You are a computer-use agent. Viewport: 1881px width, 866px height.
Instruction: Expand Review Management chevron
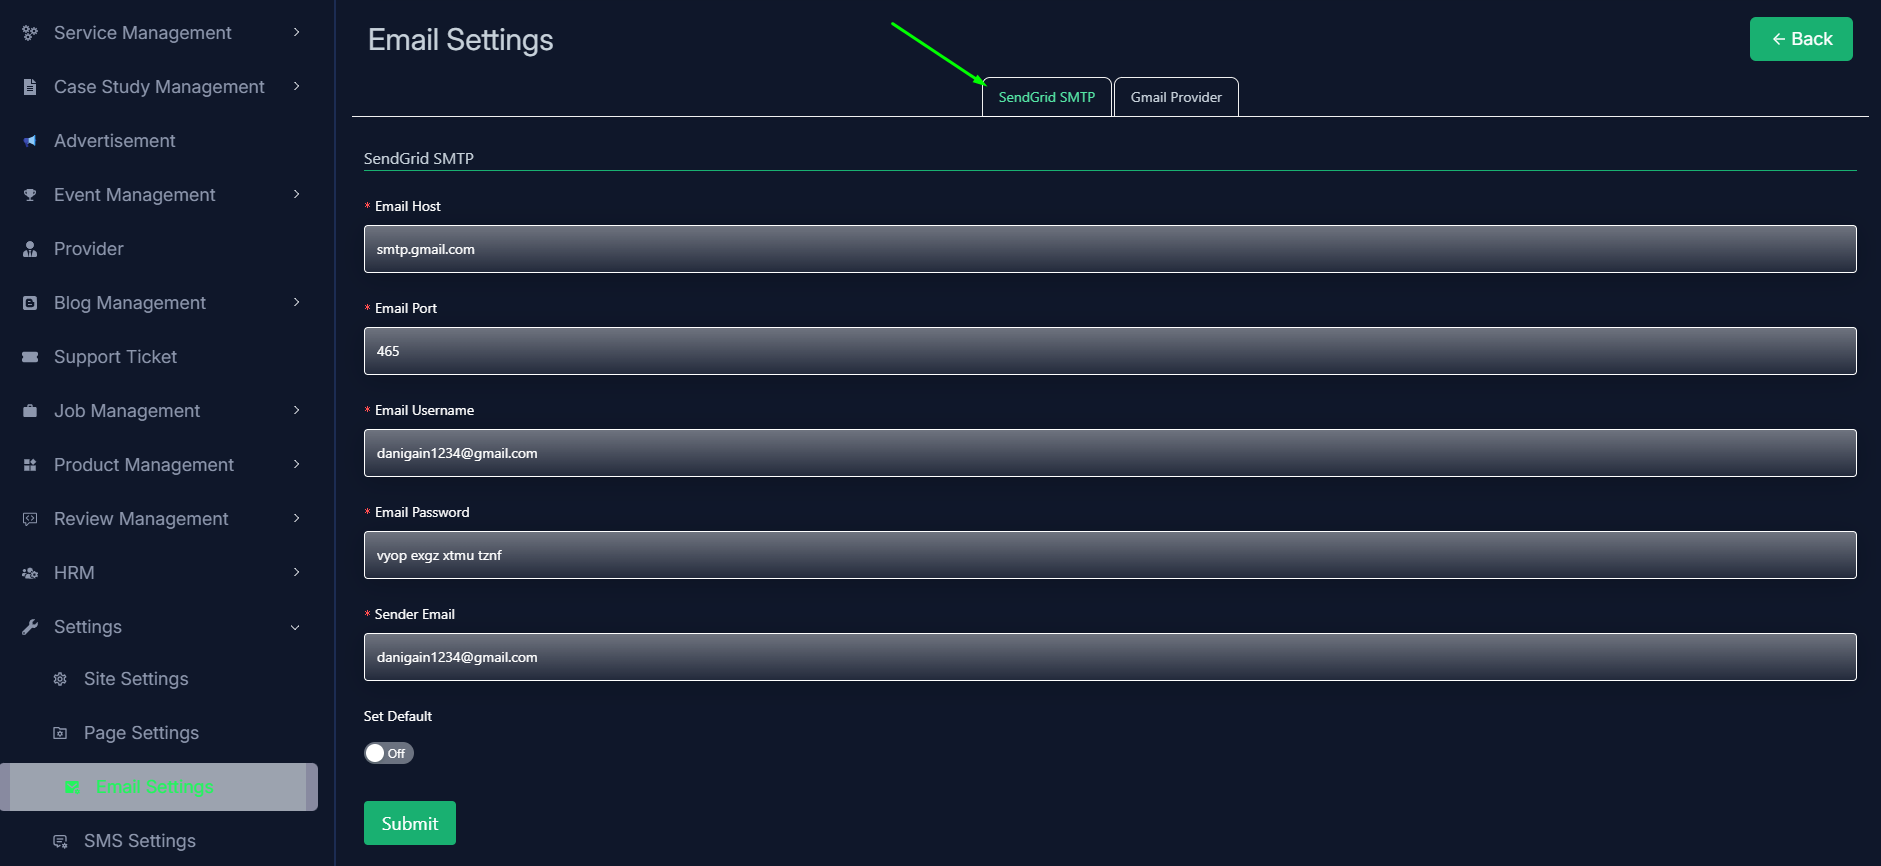coord(296,519)
